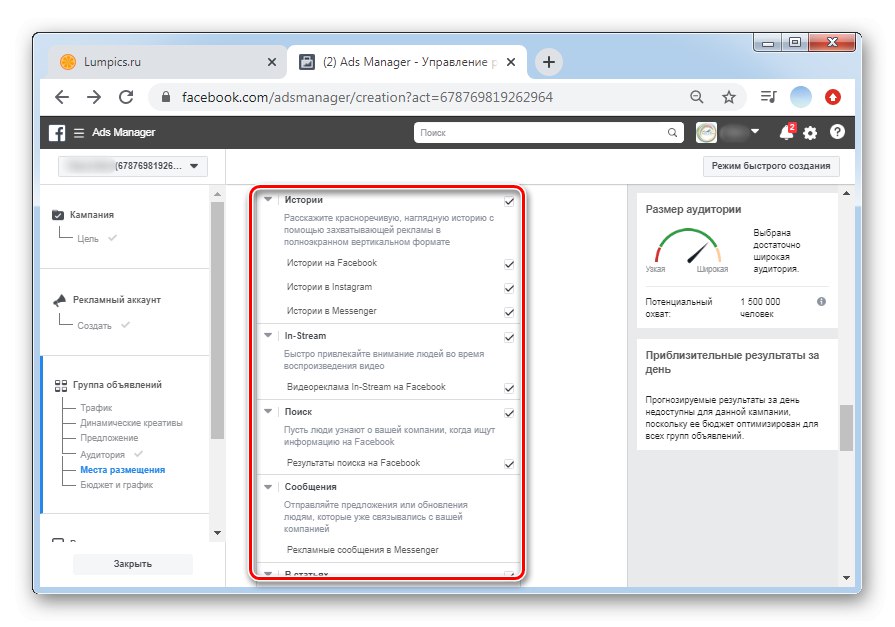The height and width of the screenshot is (627, 895).
Task: Switch to the Ads Manager tab
Action: click(408, 62)
